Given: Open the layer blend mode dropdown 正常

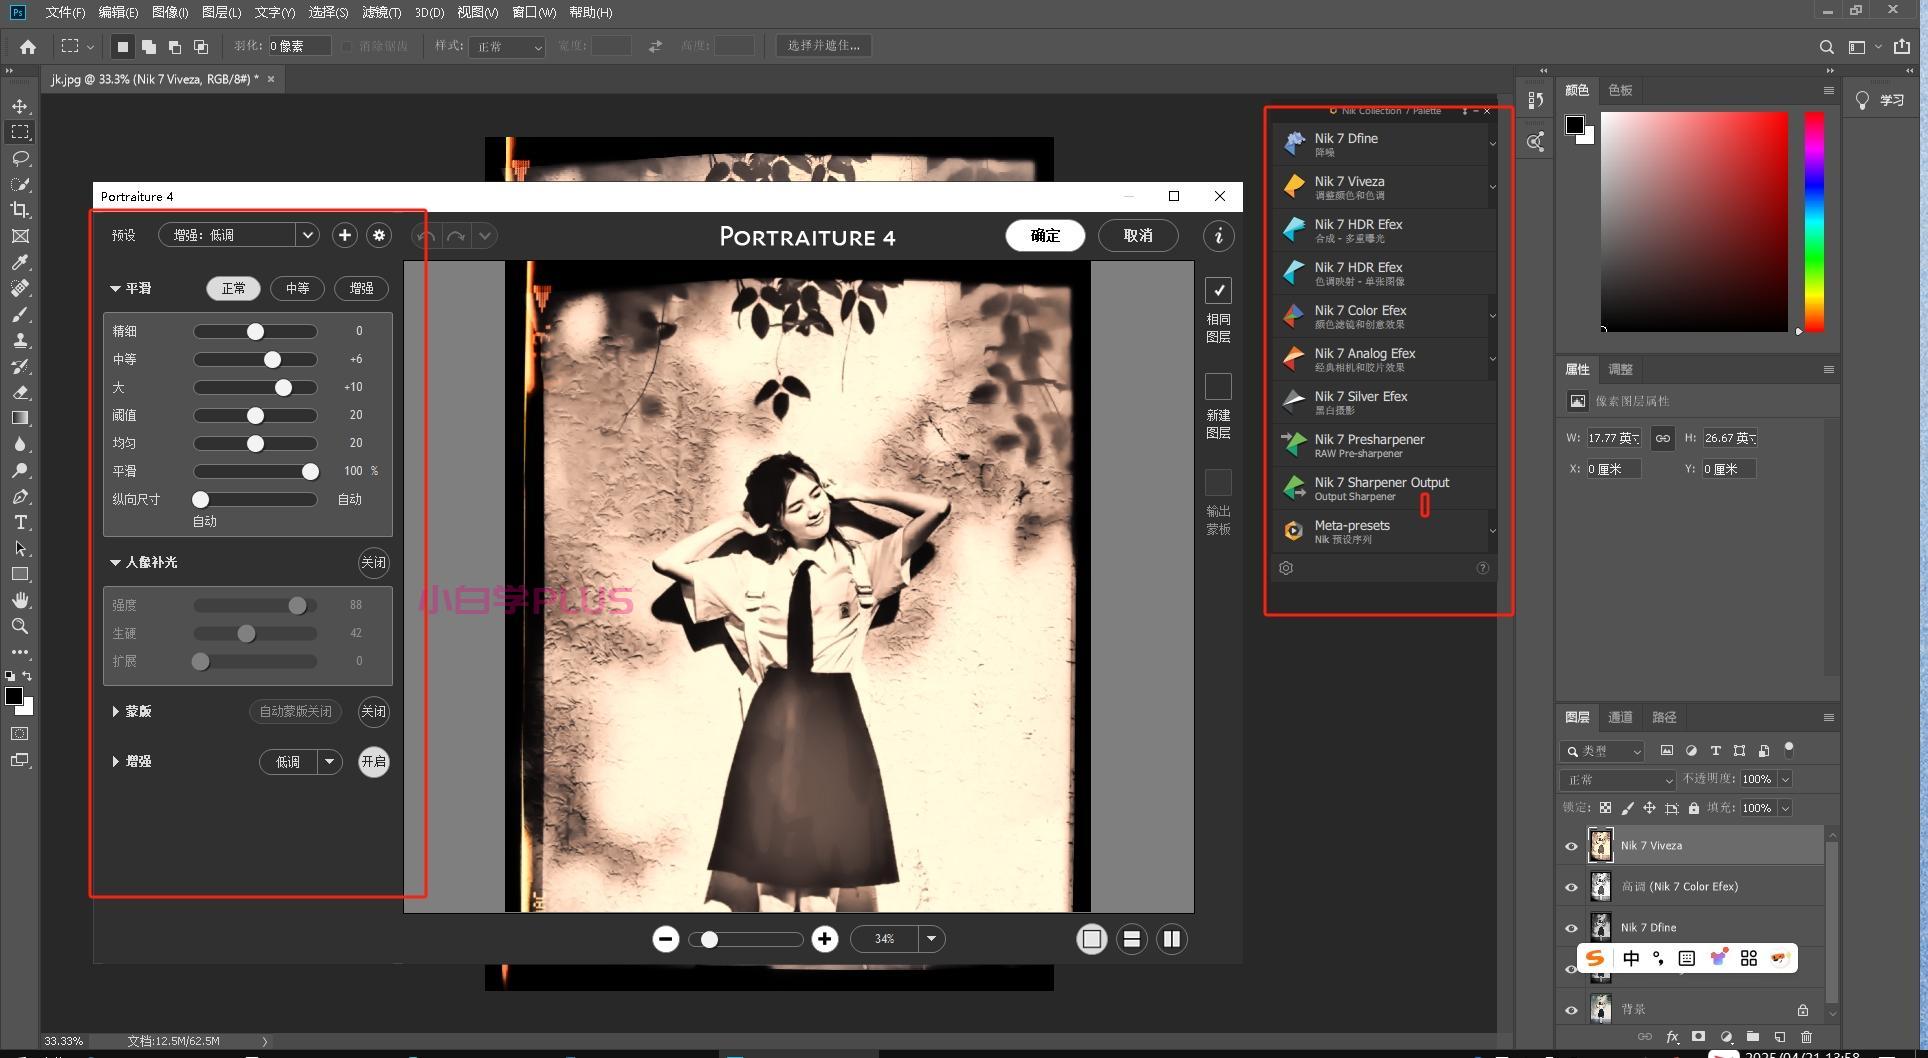Looking at the screenshot, I should pyautogui.click(x=1617, y=780).
